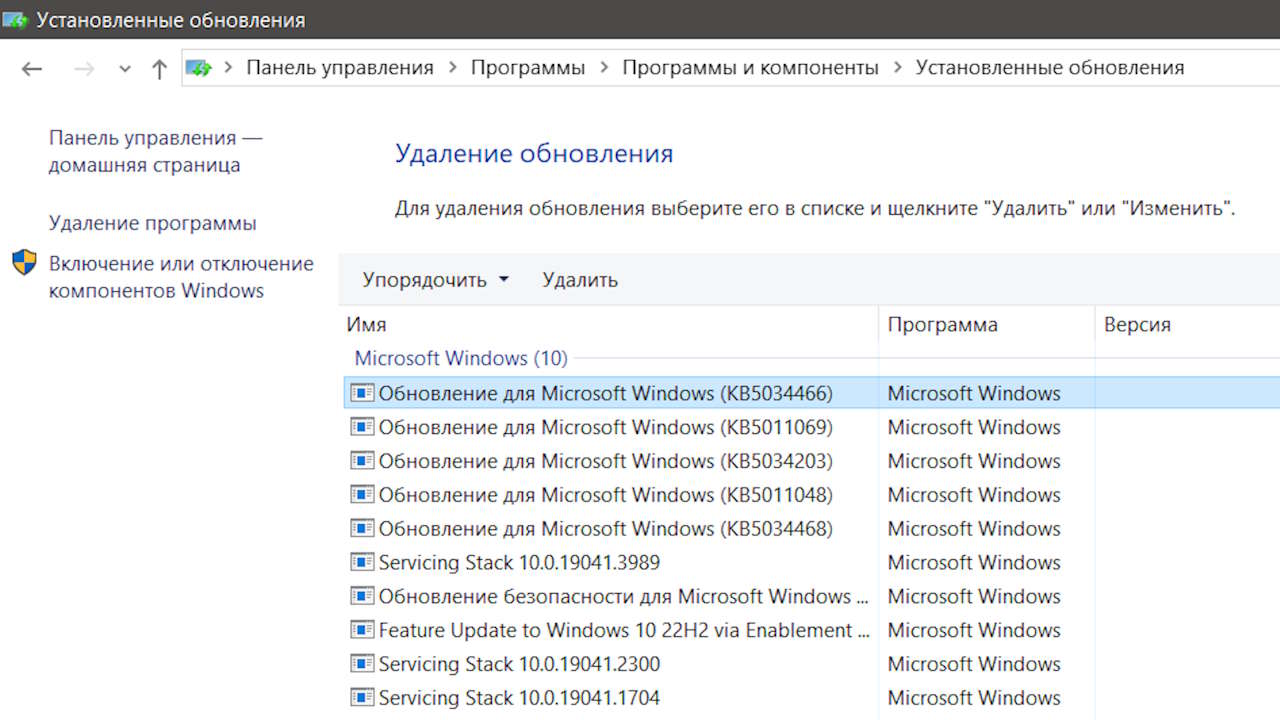Go to Панель управления breadcrumb
1280x720 pixels.
pos(340,68)
